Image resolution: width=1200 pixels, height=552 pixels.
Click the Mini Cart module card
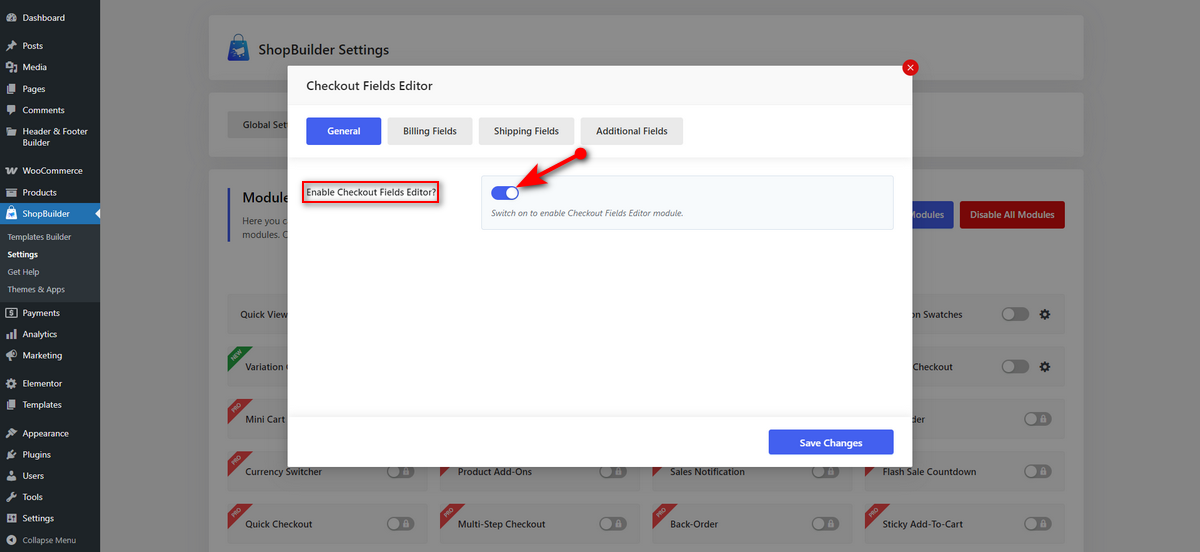(x=258, y=419)
